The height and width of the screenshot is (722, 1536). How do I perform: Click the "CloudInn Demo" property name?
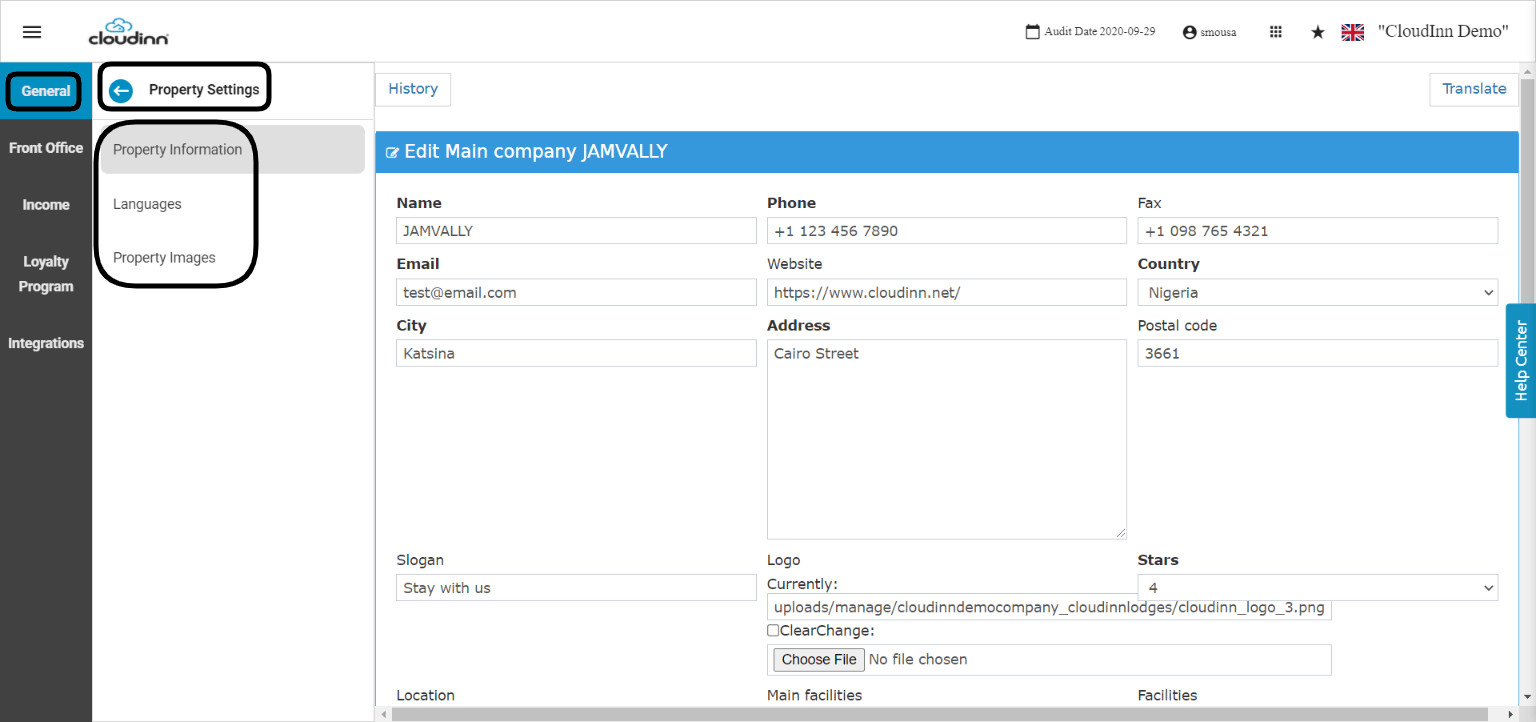pyautogui.click(x=1443, y=31)
